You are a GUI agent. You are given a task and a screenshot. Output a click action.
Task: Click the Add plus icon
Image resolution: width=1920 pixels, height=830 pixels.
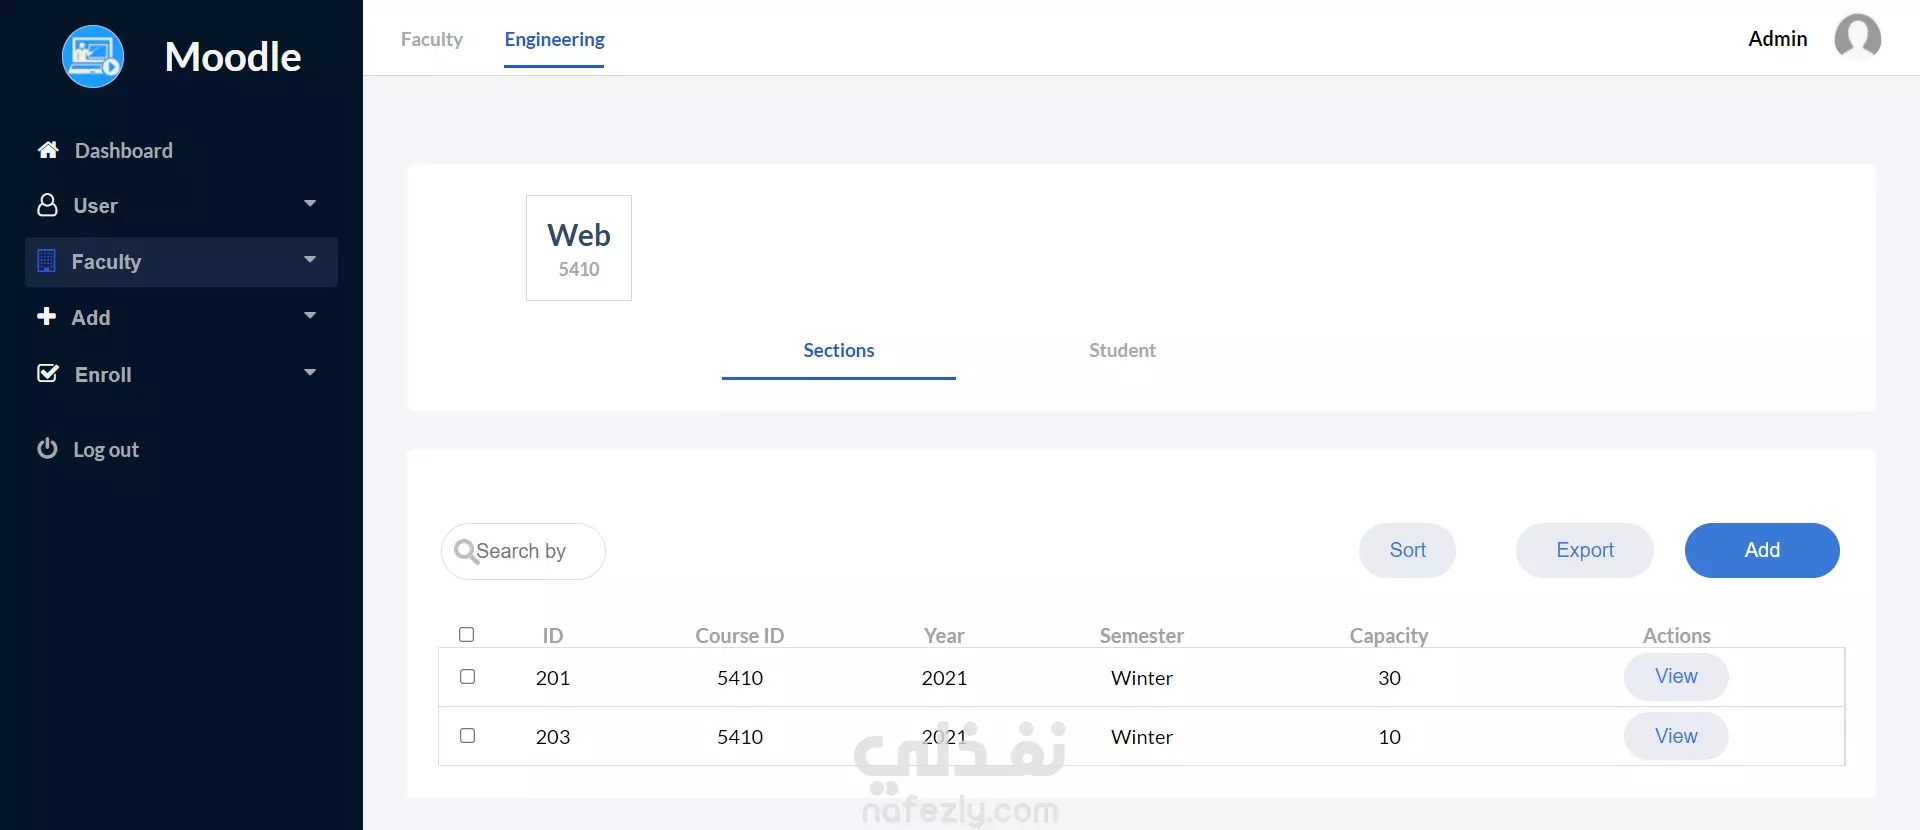click(x=46, y=317)
